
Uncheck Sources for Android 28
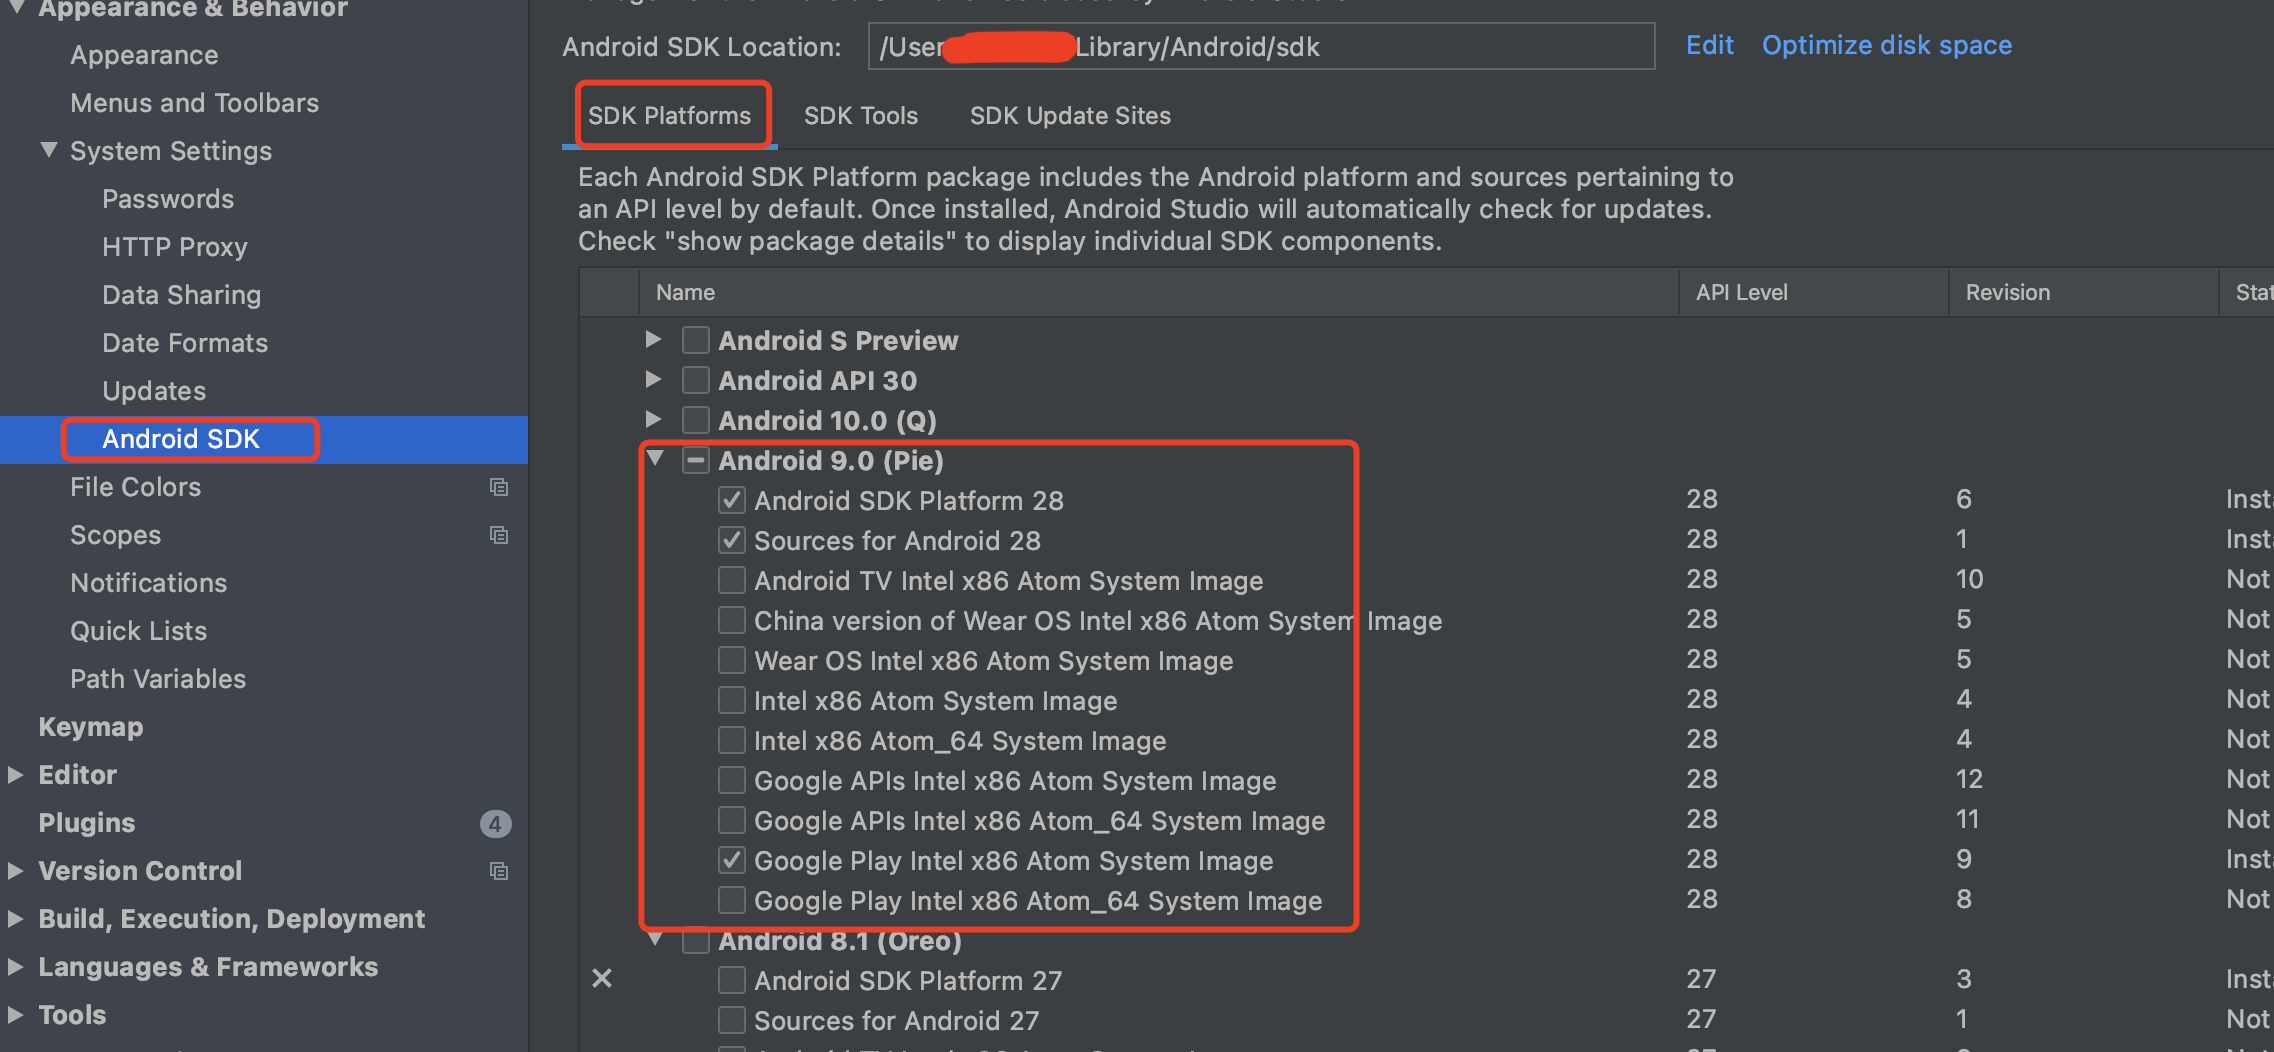point(732,540)
